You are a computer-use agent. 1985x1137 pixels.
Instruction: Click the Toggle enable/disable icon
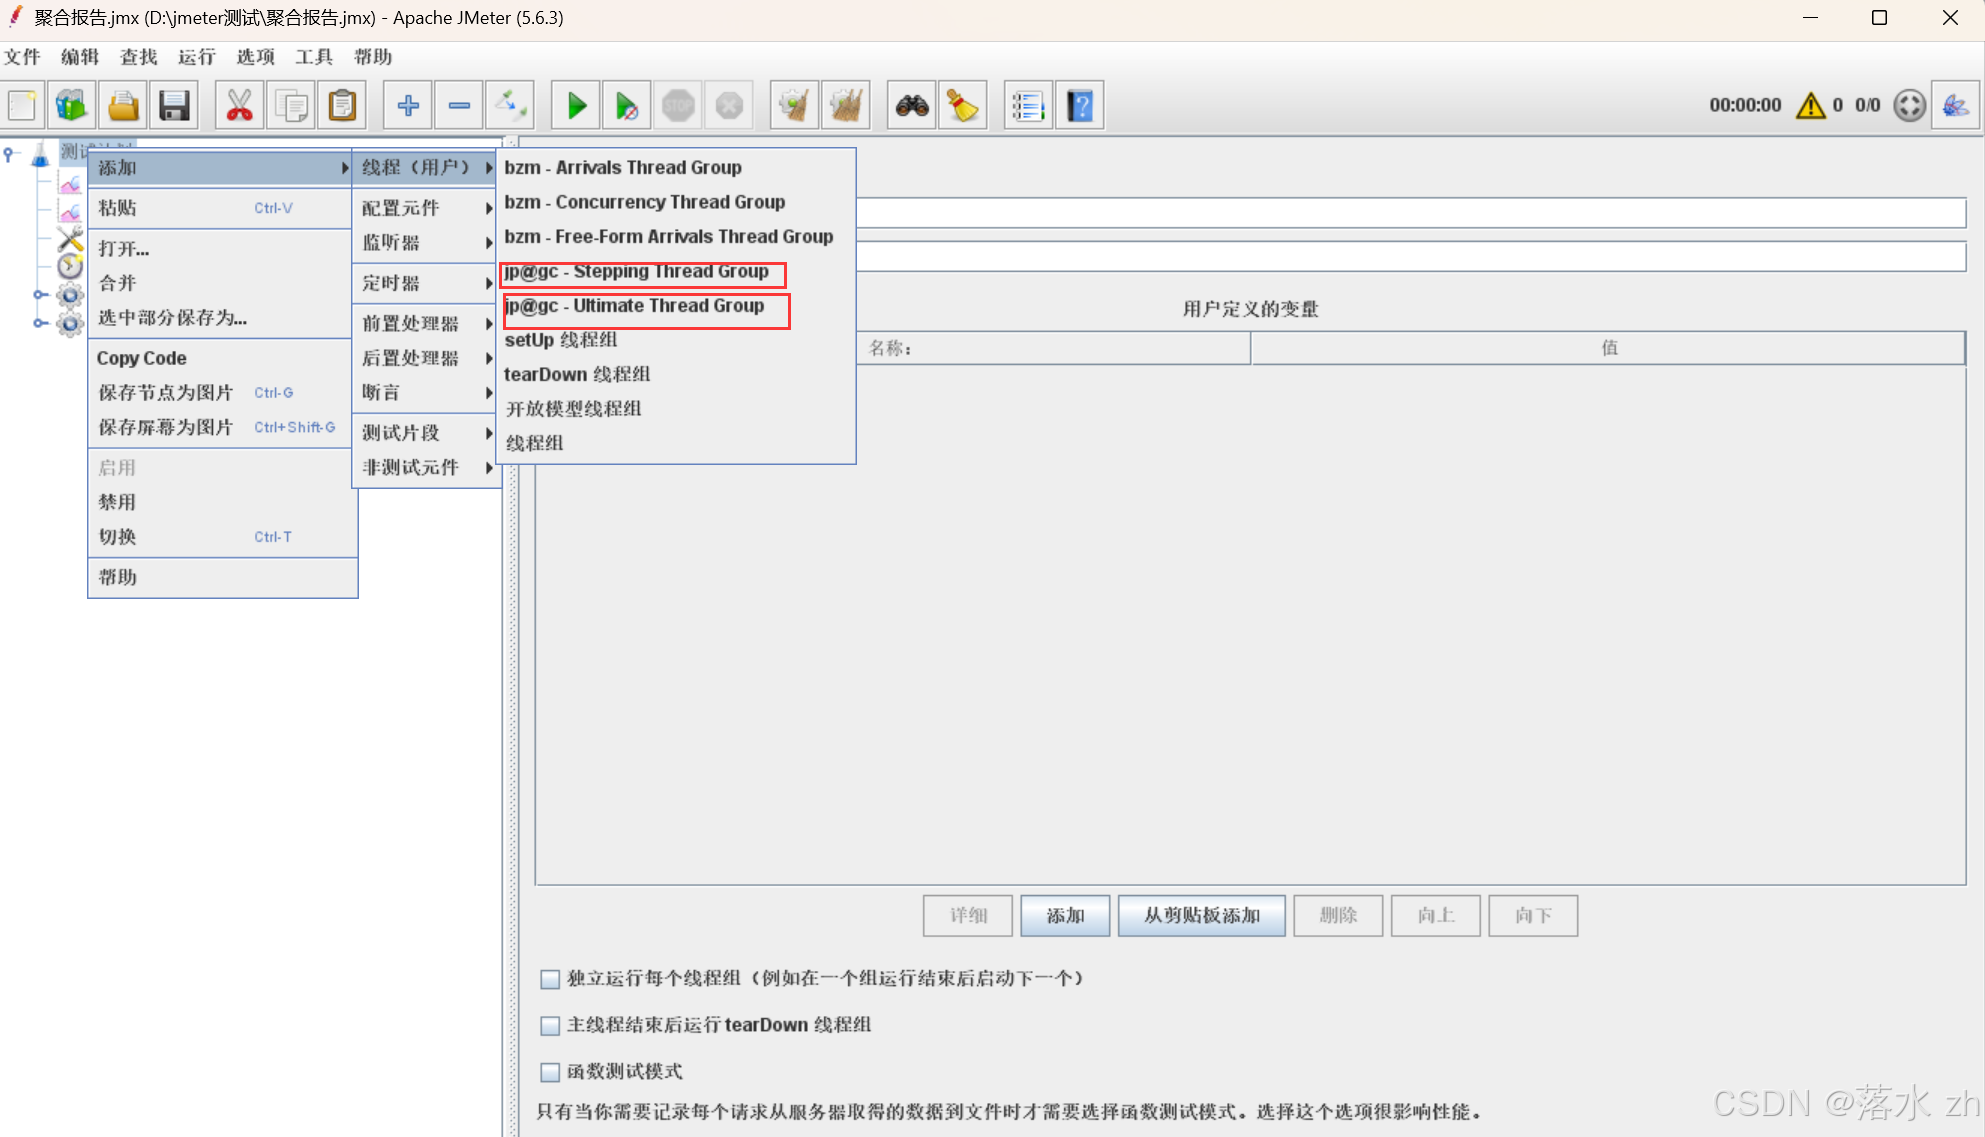click(x=510, y=105)
